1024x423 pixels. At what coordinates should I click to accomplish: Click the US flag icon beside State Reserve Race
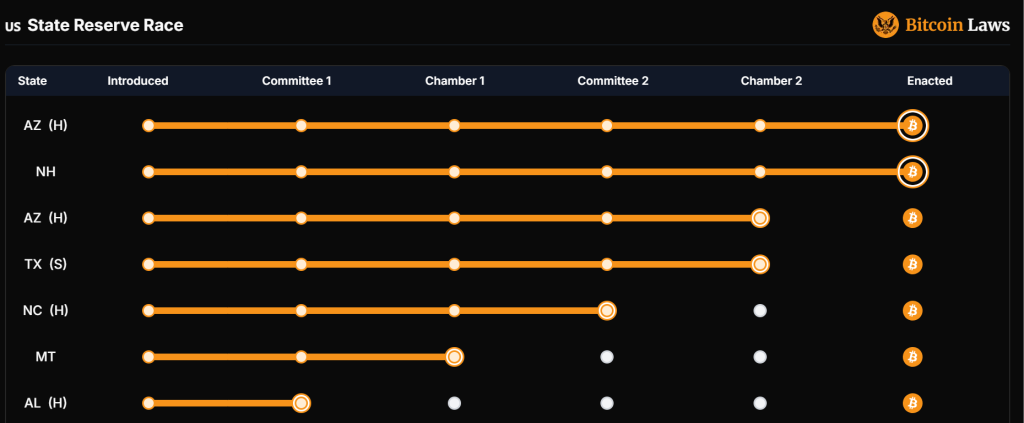[13, 27]
